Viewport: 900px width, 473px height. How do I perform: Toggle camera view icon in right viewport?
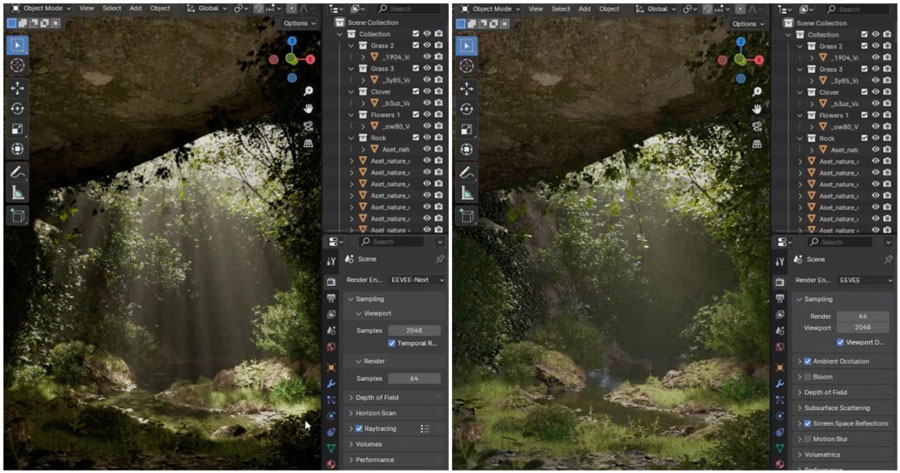(757, 126)
